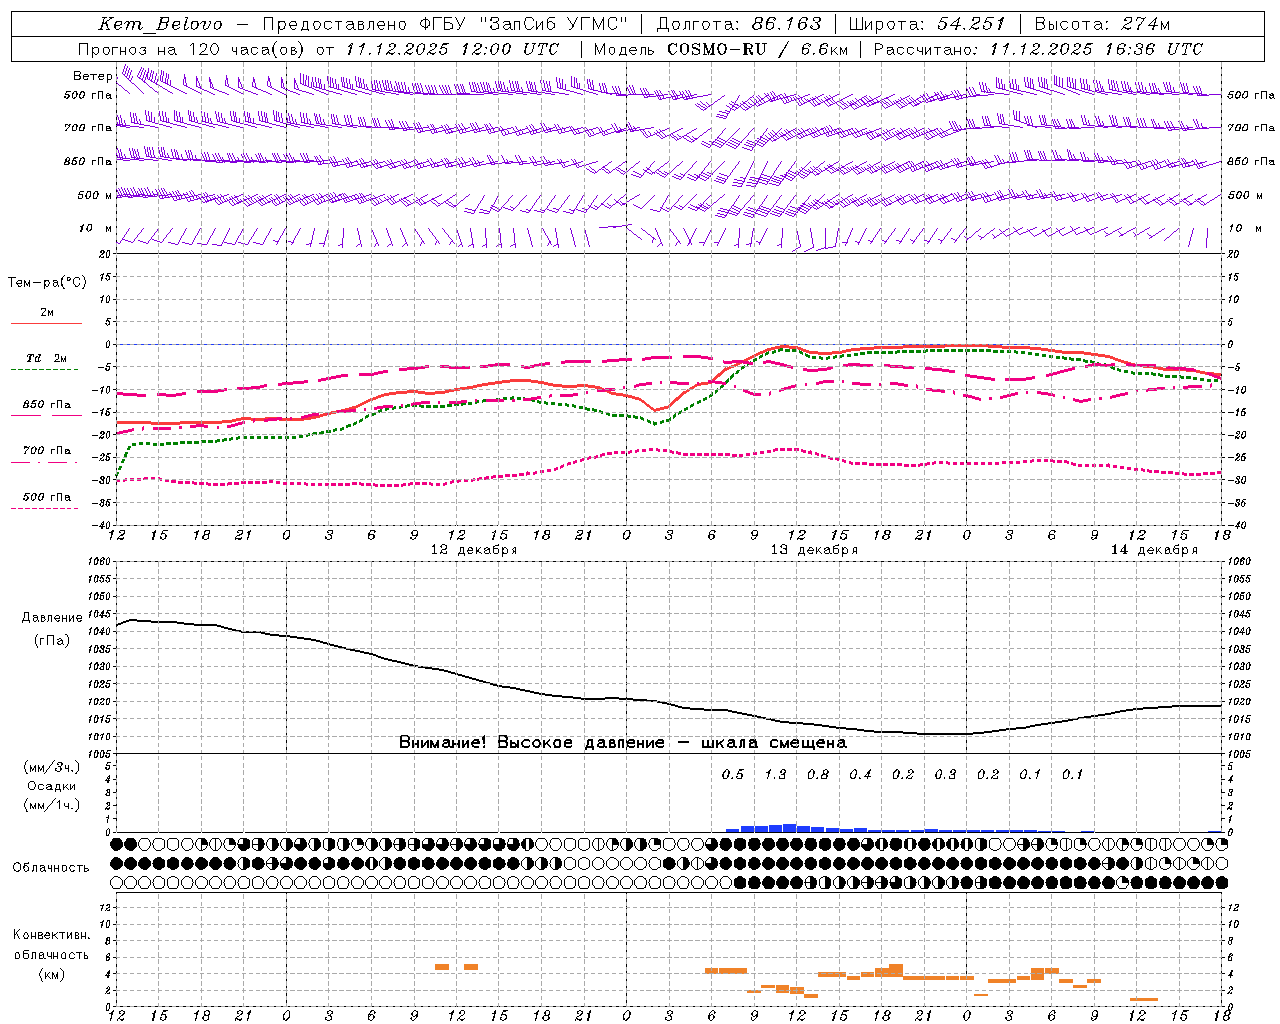Click the tallest blue precipitation bar

(790, 828)
